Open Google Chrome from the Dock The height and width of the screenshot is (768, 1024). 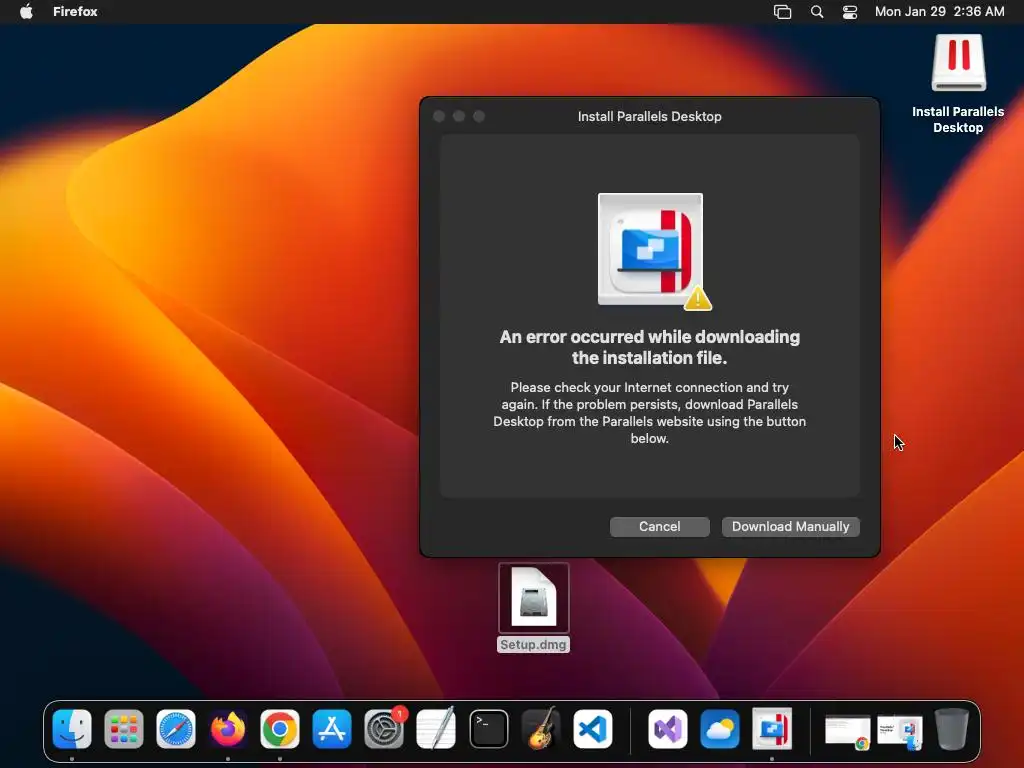(280, 729)
